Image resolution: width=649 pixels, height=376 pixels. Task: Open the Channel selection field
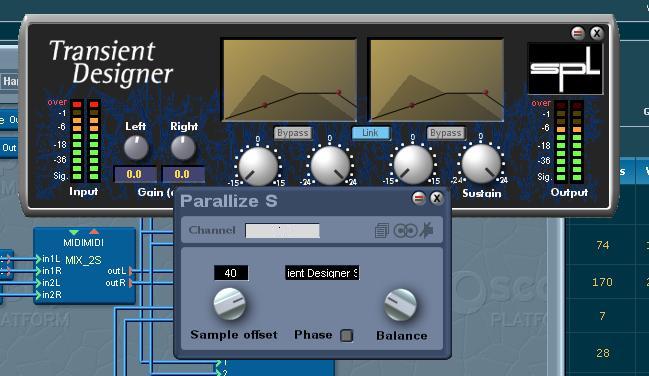click(x=282, y=231)
